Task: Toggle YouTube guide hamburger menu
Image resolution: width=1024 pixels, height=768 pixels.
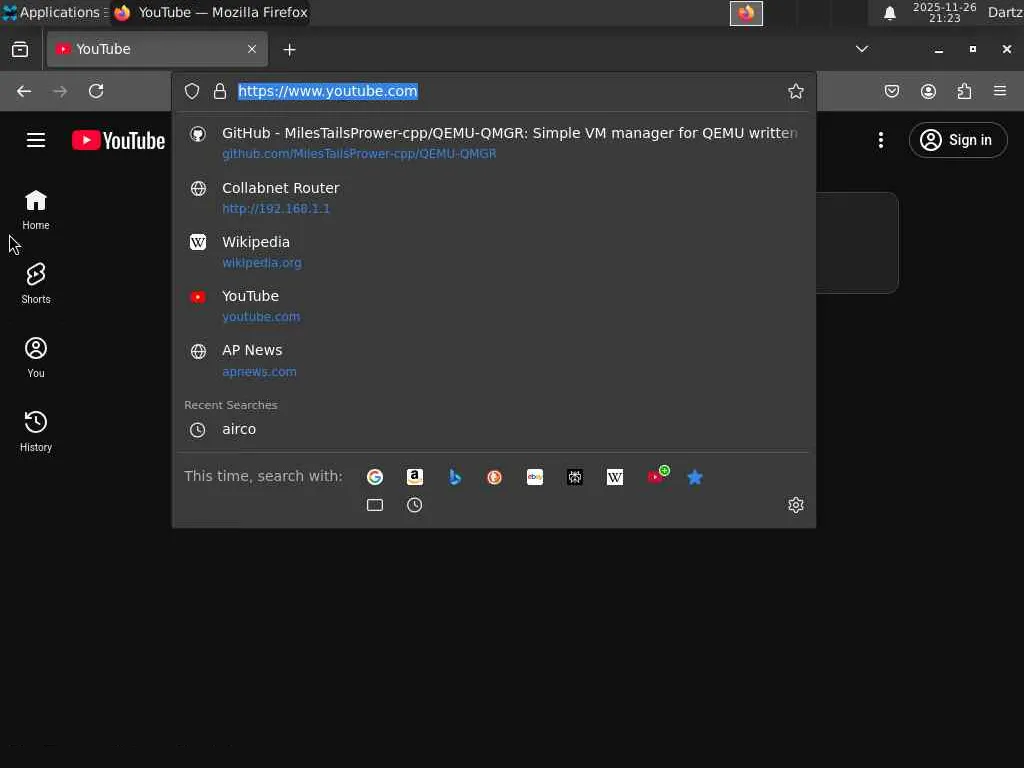Action: point(36,140)
